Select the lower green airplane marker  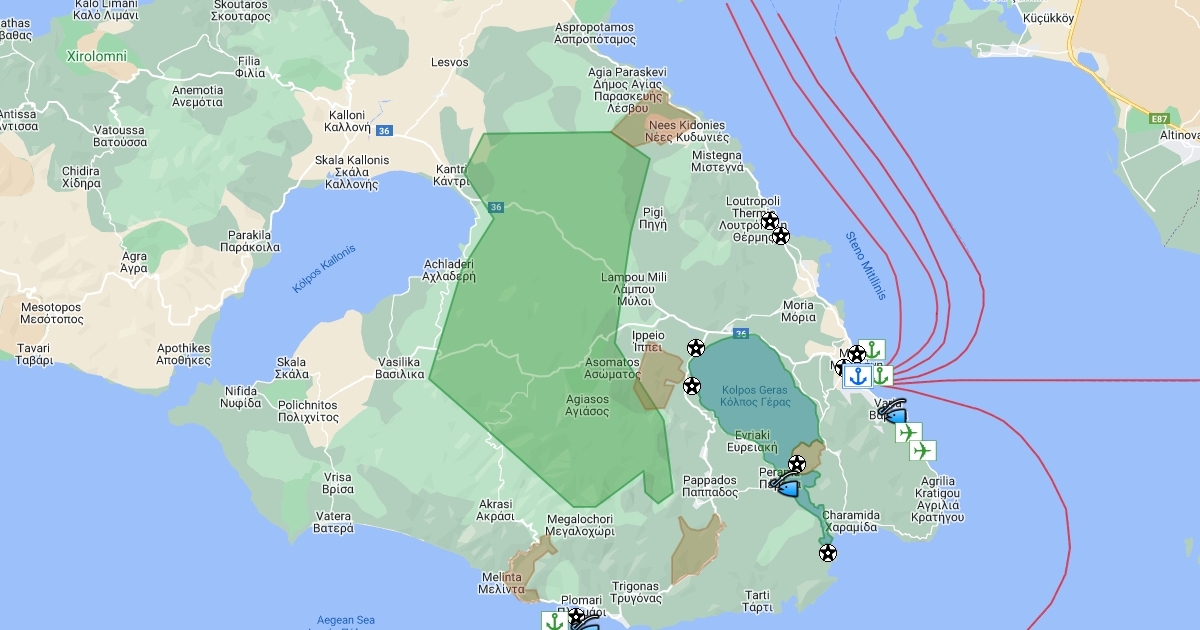pos(923,451)
